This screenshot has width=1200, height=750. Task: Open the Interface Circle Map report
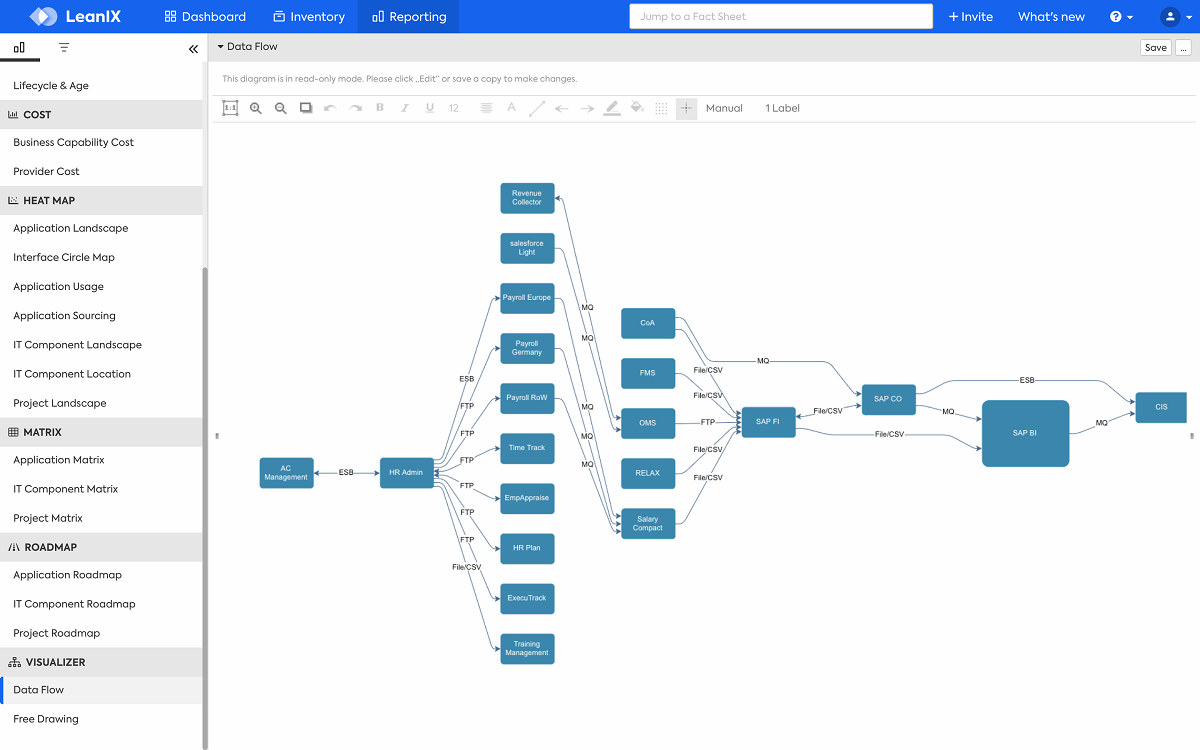pos(64,257)
